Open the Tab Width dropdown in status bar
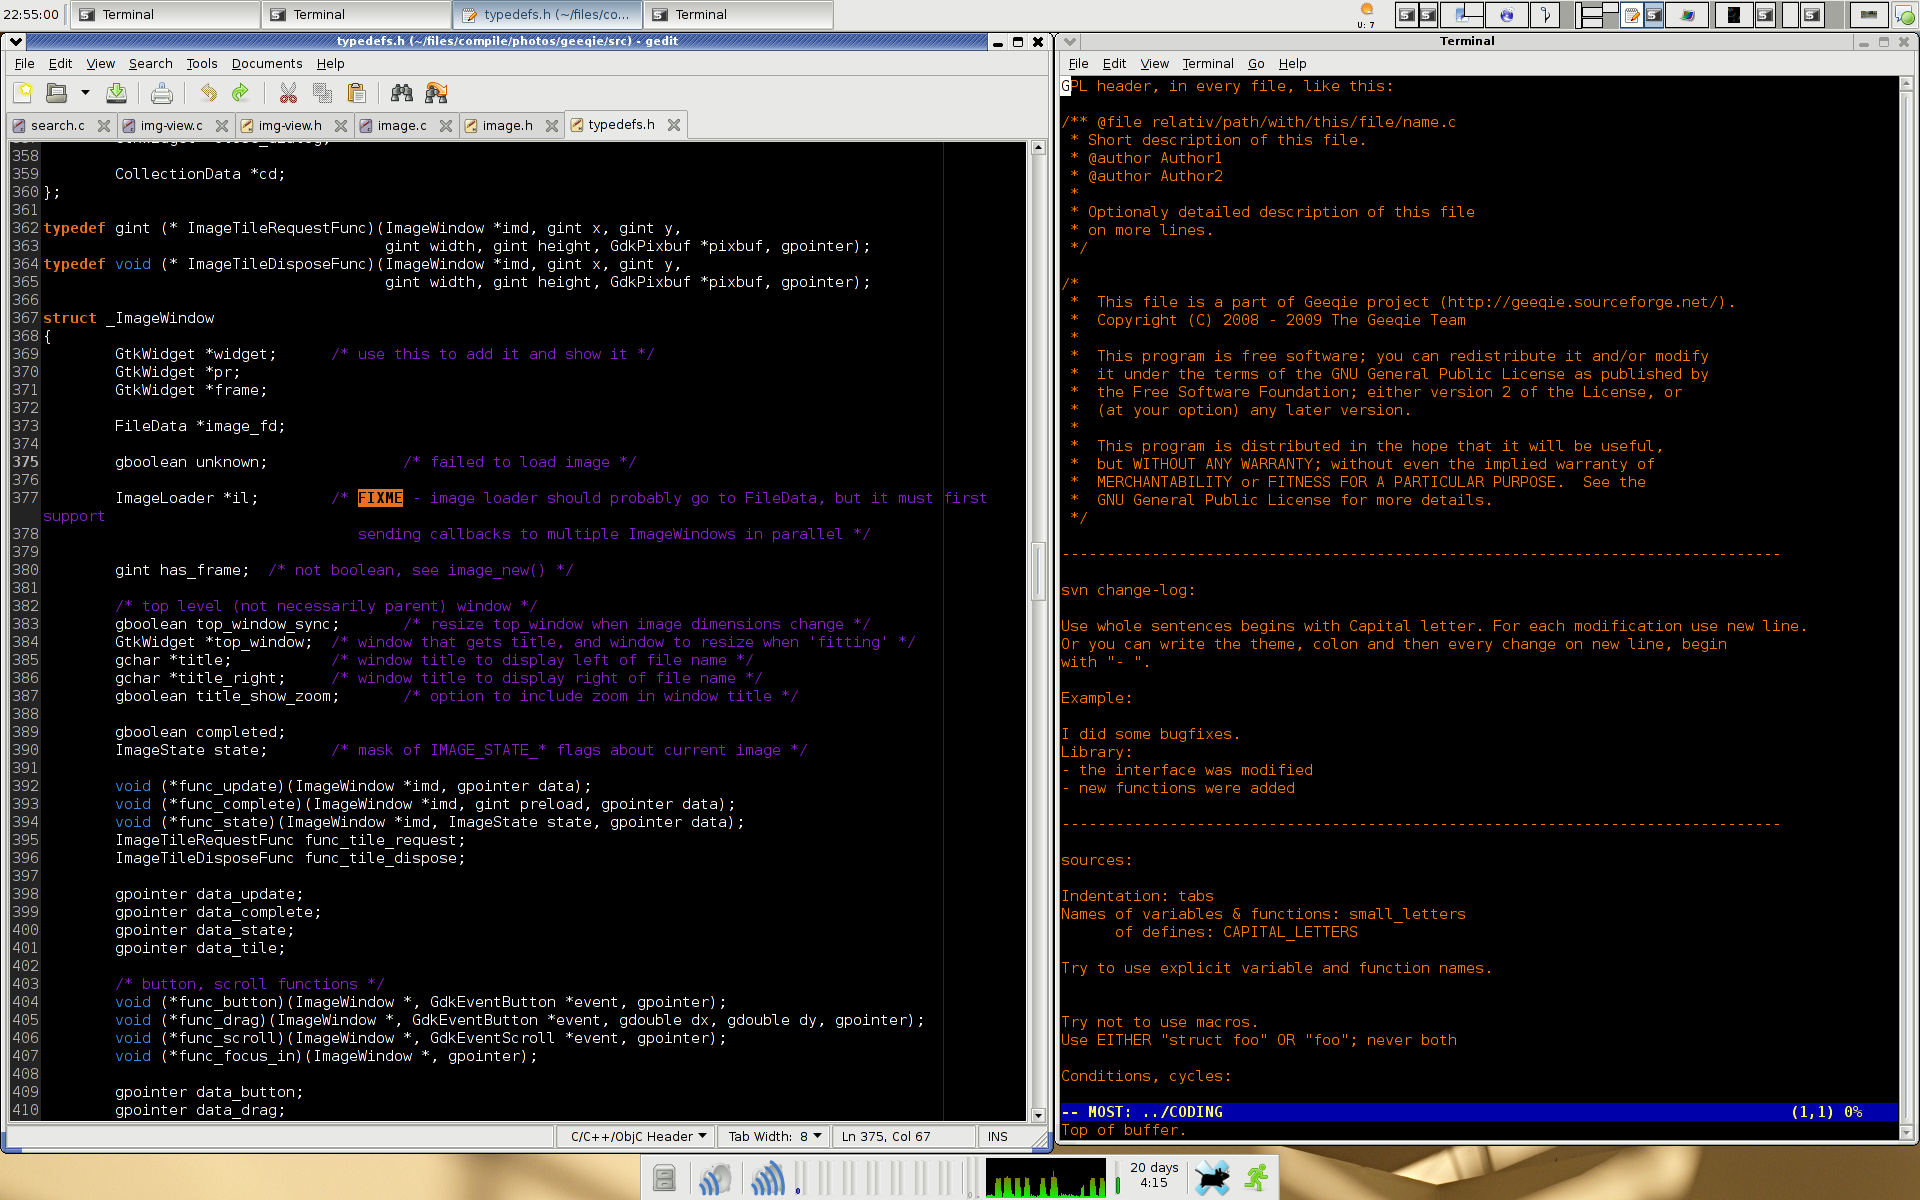This screenshot has height=1200, width=1920. (x=774, y=1136)
